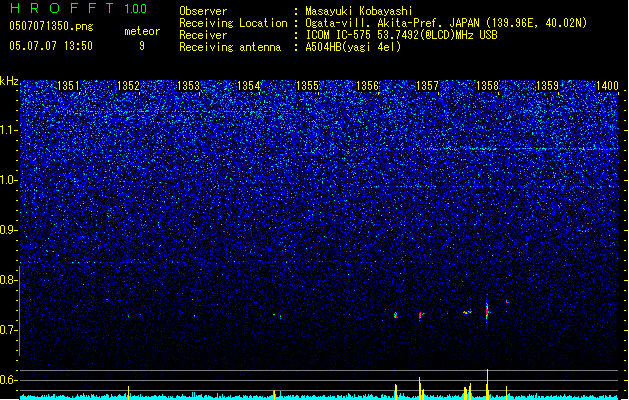Click the 1.1 kHz axis label
The width and height of the screenshot is (629, 400).
tap(8, 130)
